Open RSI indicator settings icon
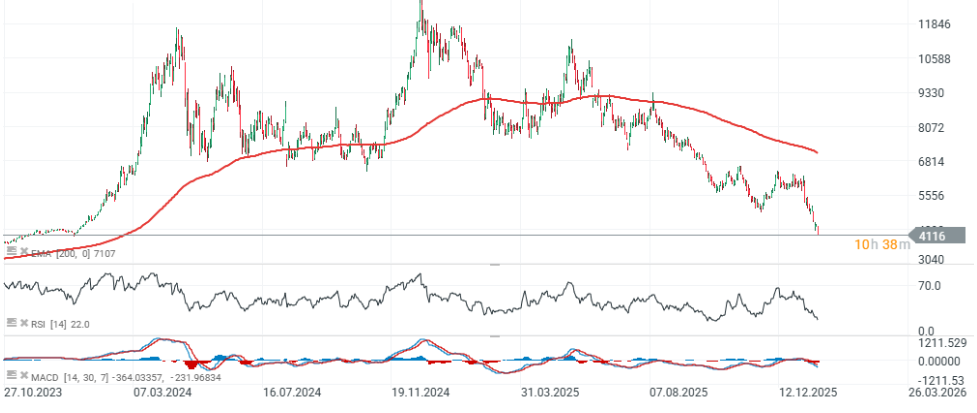977x413 pixels. point(11,323)
